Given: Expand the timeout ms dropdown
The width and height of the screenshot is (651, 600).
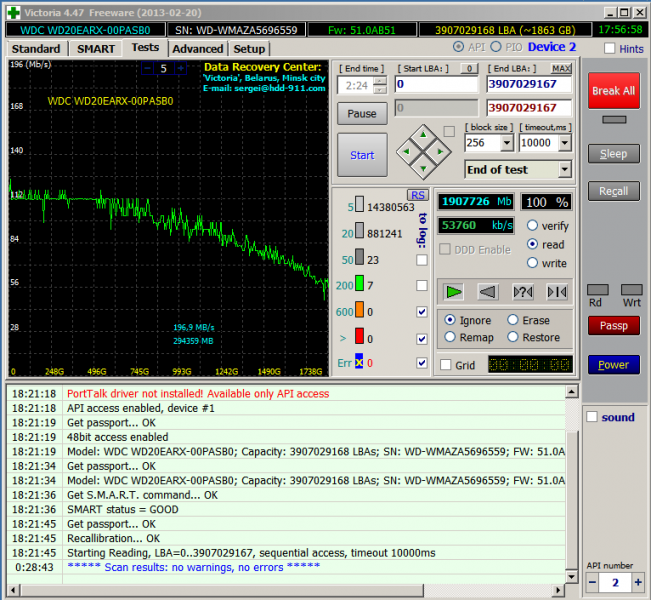Looking at the screenshot, I should click(x=564, y=143).
